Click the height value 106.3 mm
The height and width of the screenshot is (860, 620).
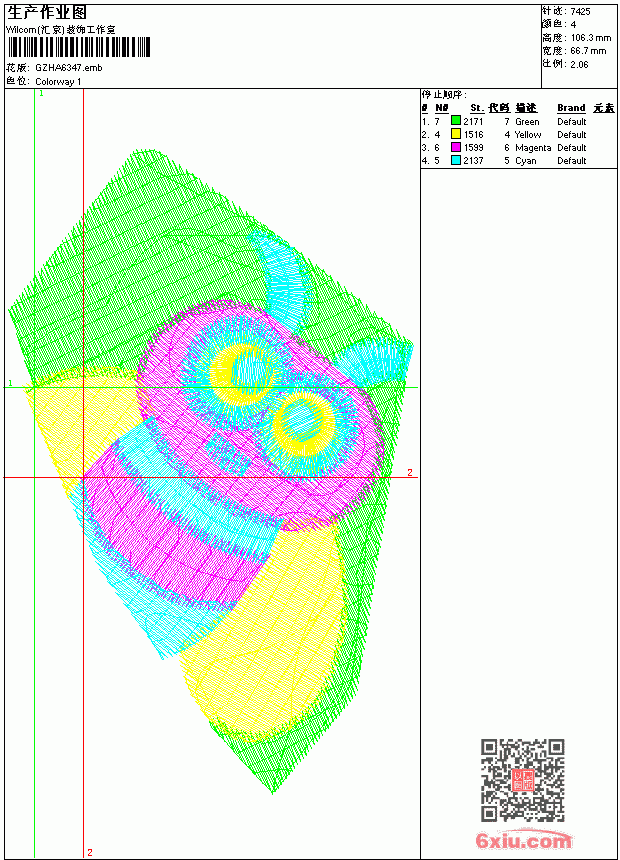click(x=590, y=38)
